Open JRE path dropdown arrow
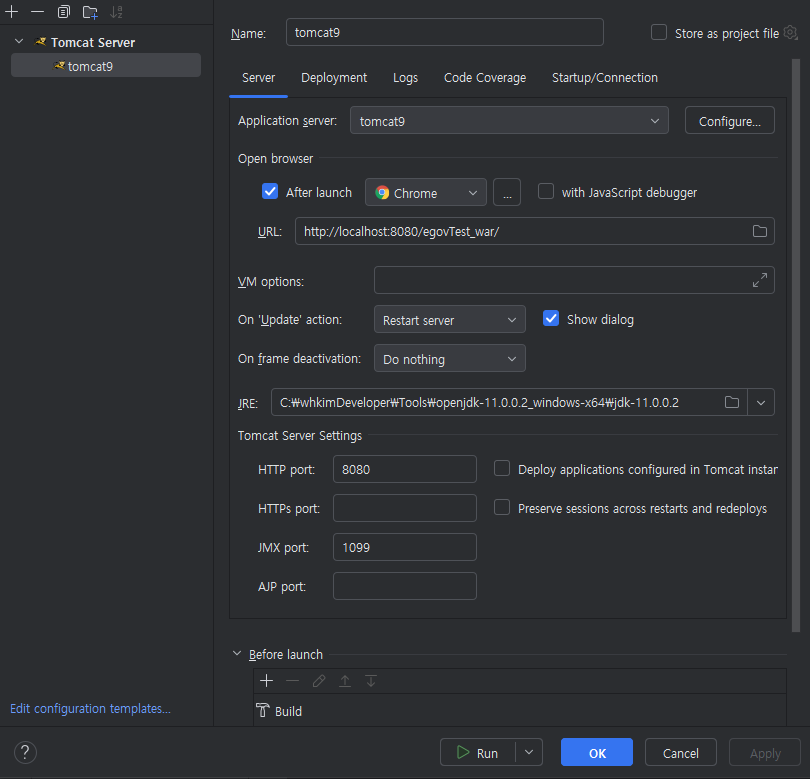 (761, 402)
